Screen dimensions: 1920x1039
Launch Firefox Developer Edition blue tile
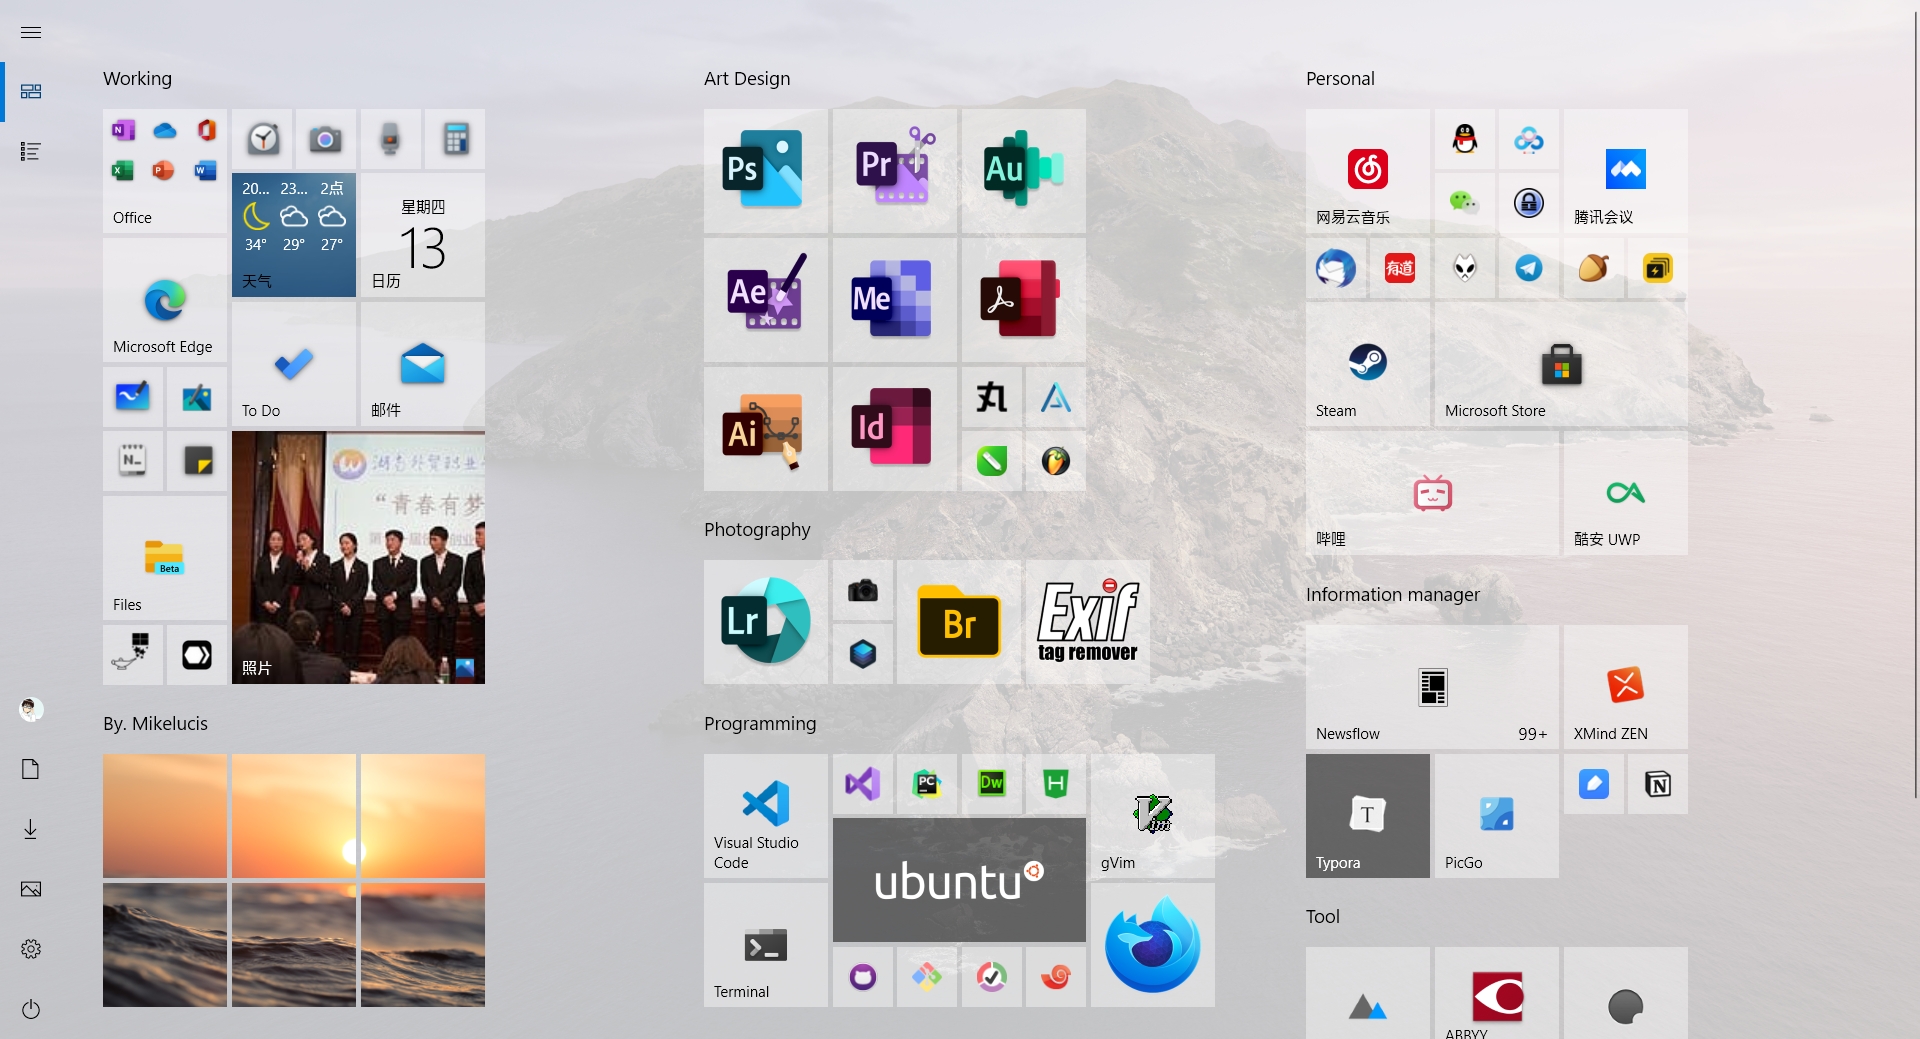point(1152,945)
